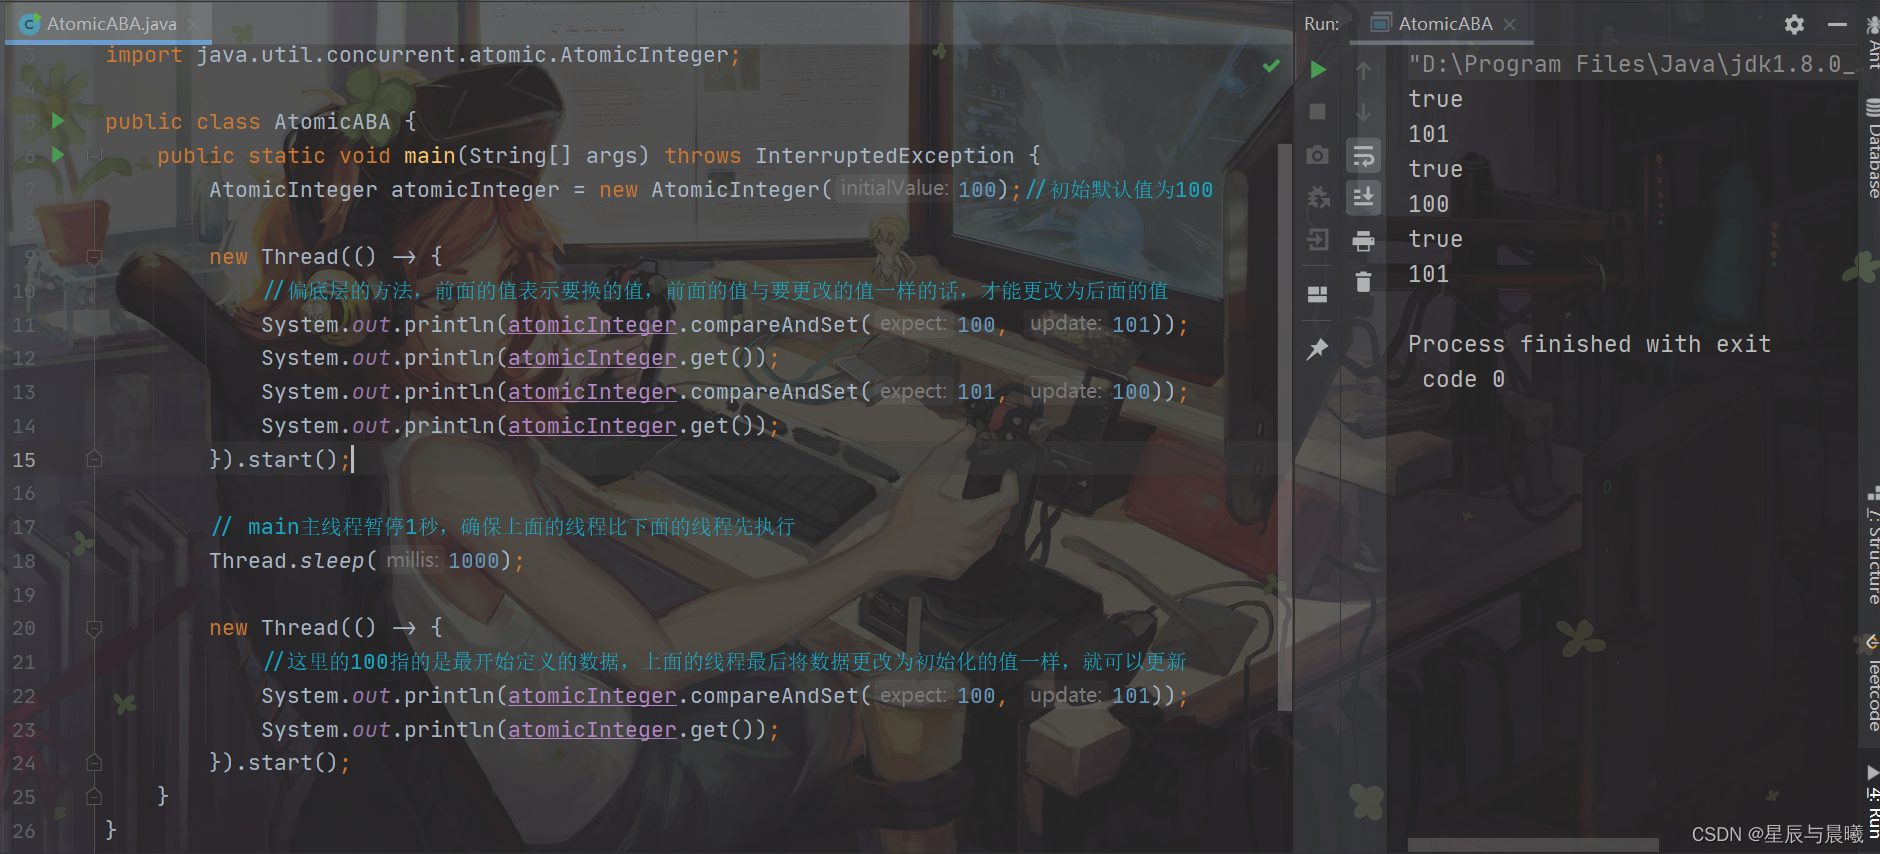Click line number 15 in the gutter
1880x854 pixels.
24,460
